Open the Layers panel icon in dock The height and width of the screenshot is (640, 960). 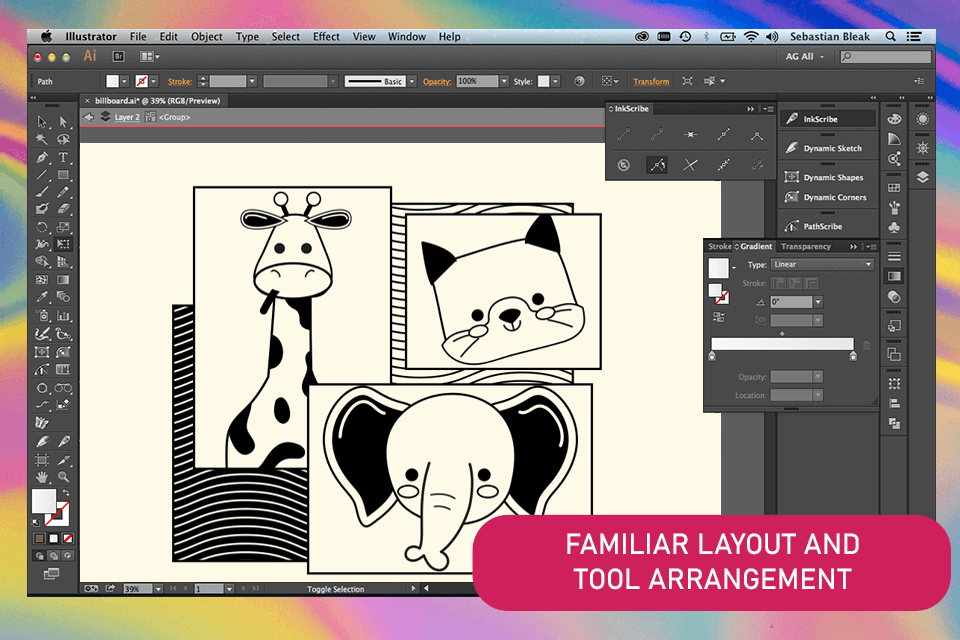point(922,176)
